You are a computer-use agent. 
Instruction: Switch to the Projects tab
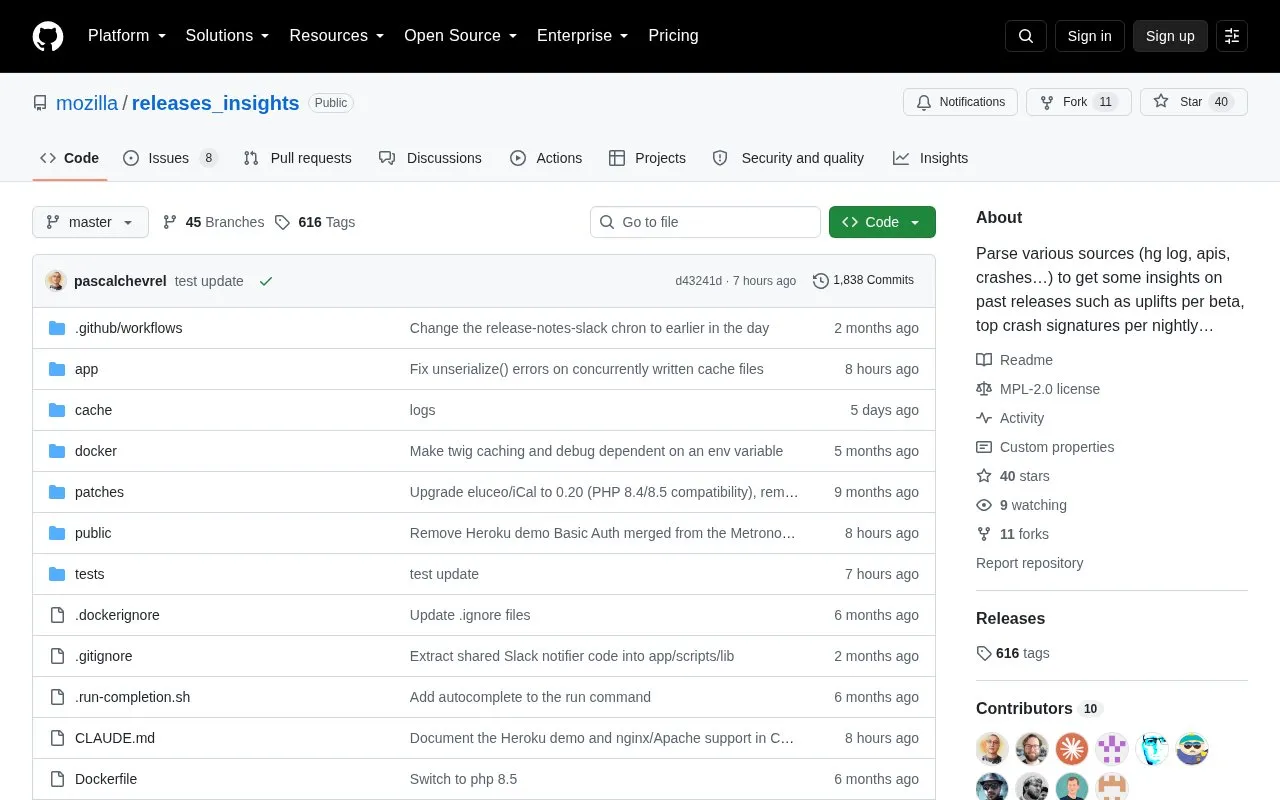tap(647, 158)
